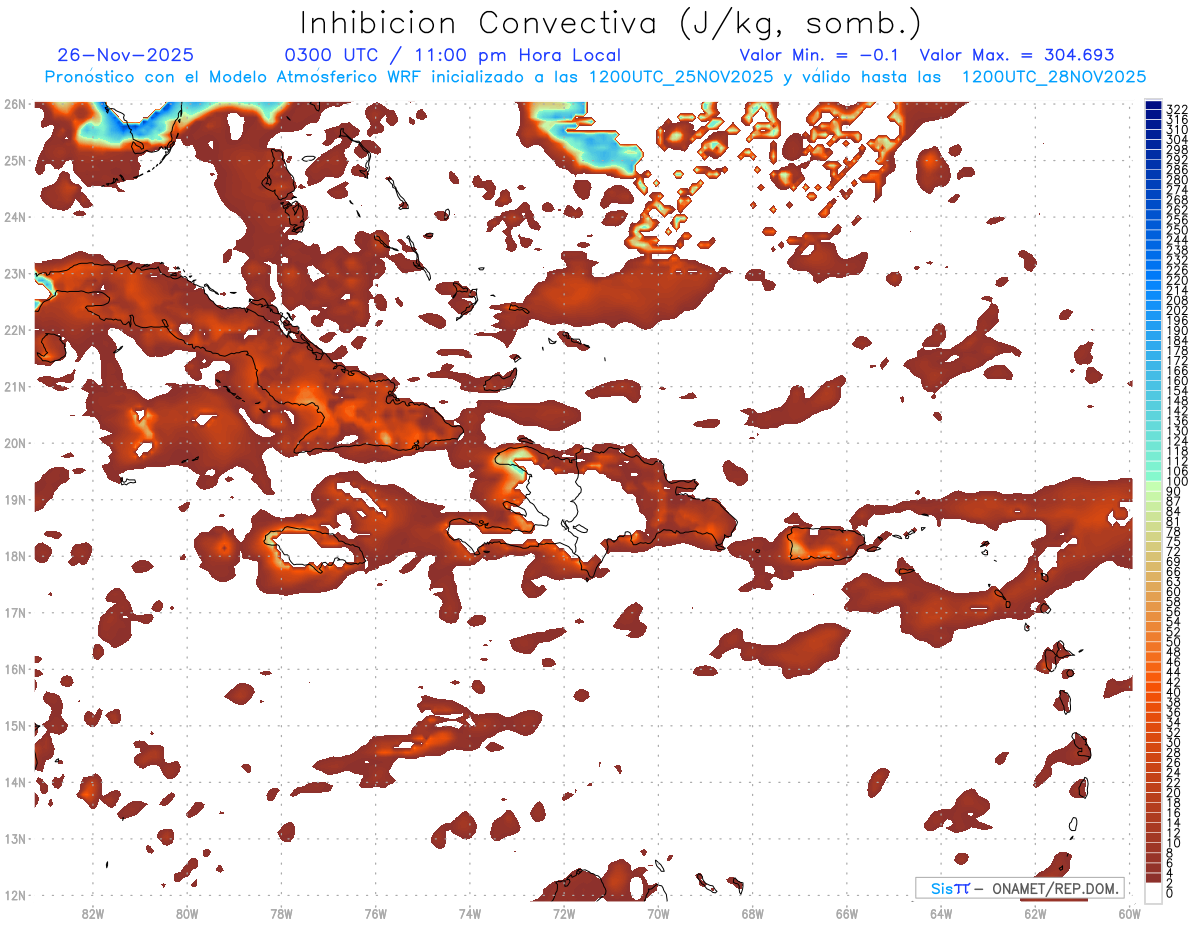Click the '22N' latitude label
Viewport: 1200px width, 927px height.
(15, 330)
